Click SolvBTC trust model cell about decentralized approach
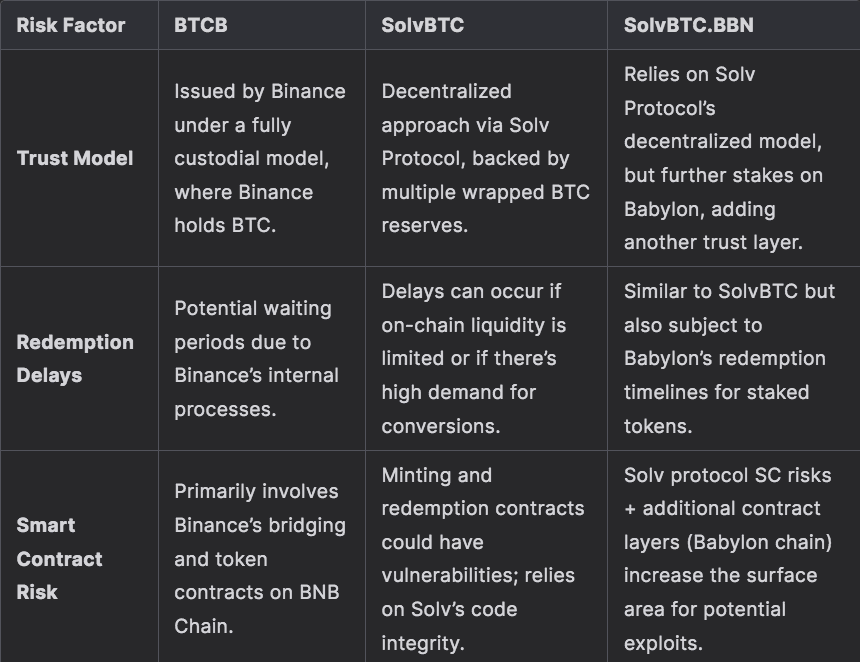 [x=484, y=158]
